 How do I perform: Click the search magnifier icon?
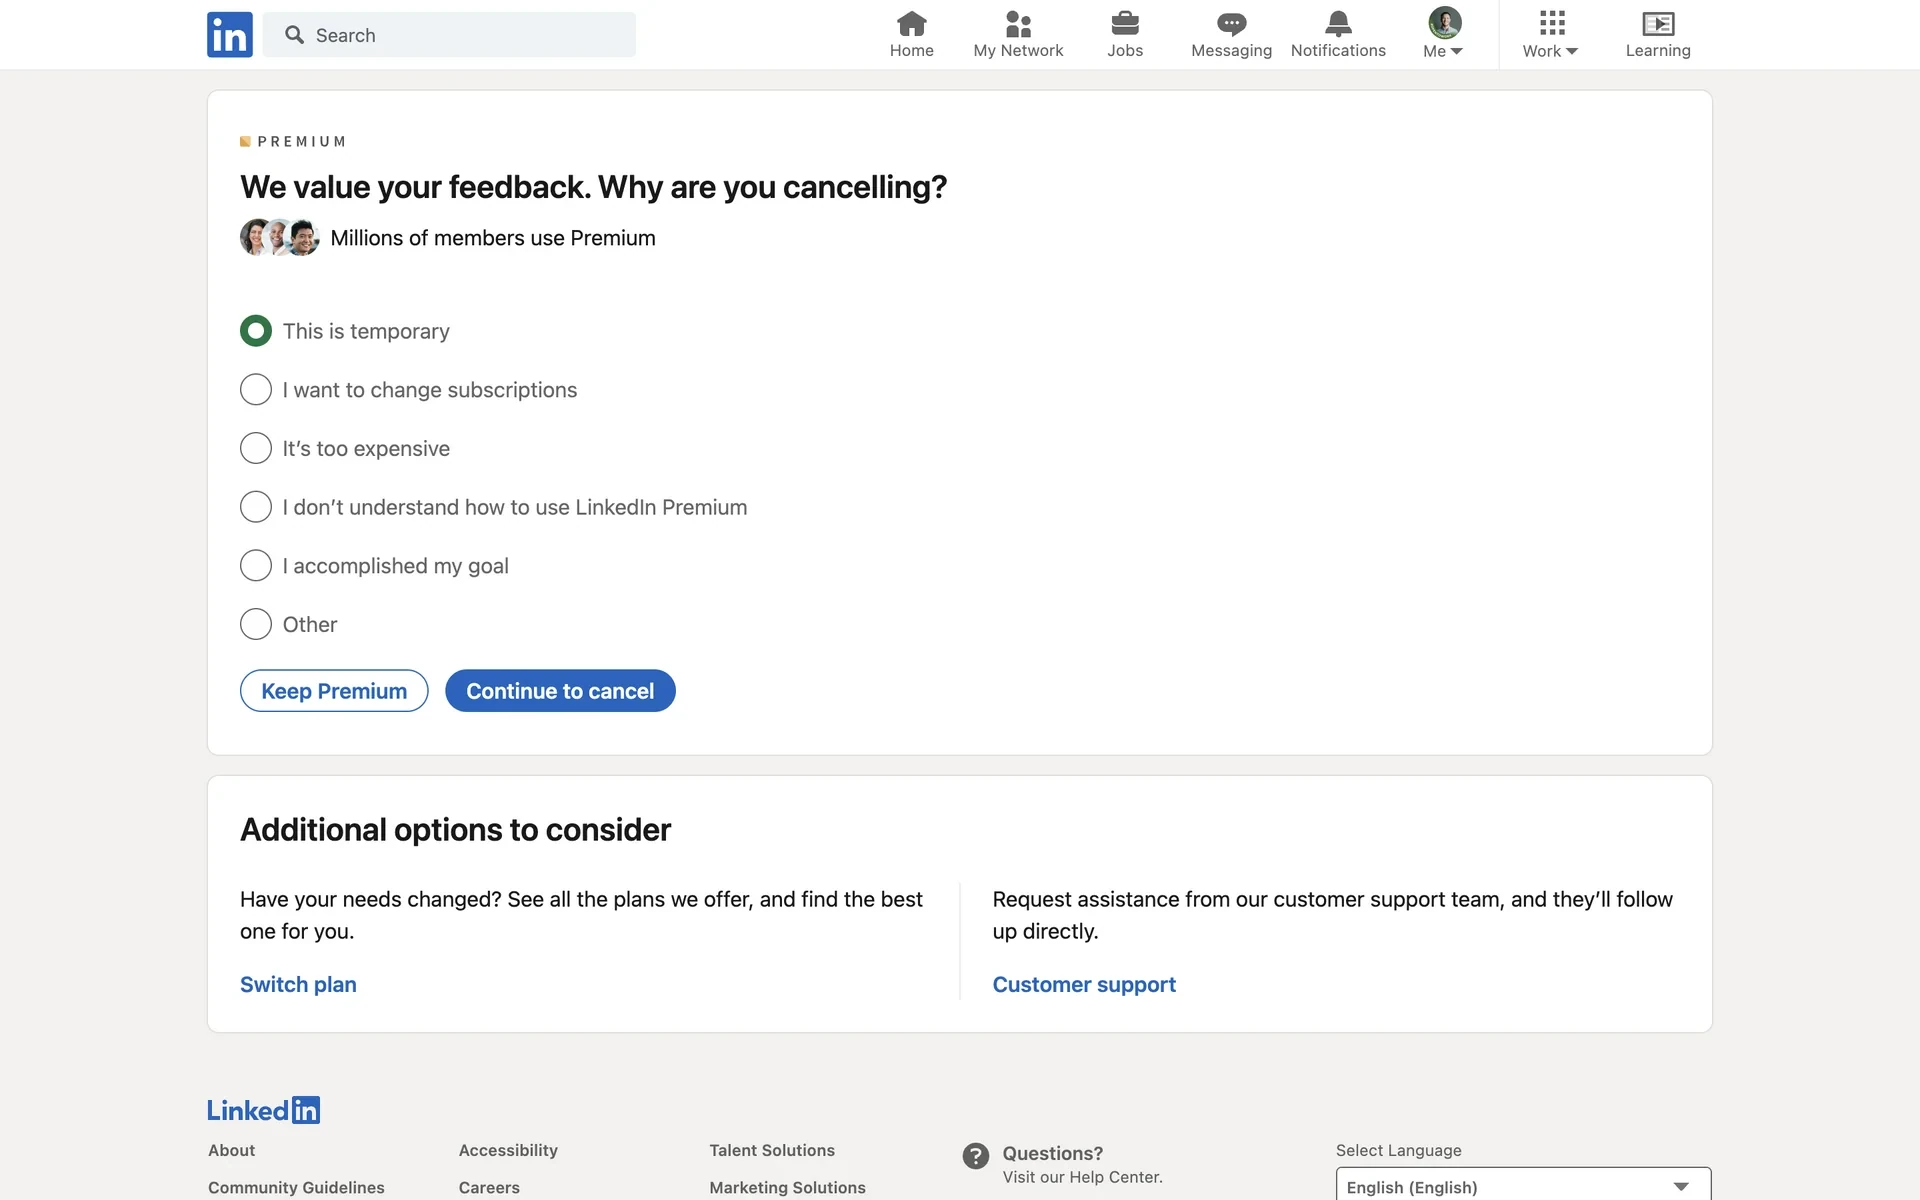[x=294, y=35]
